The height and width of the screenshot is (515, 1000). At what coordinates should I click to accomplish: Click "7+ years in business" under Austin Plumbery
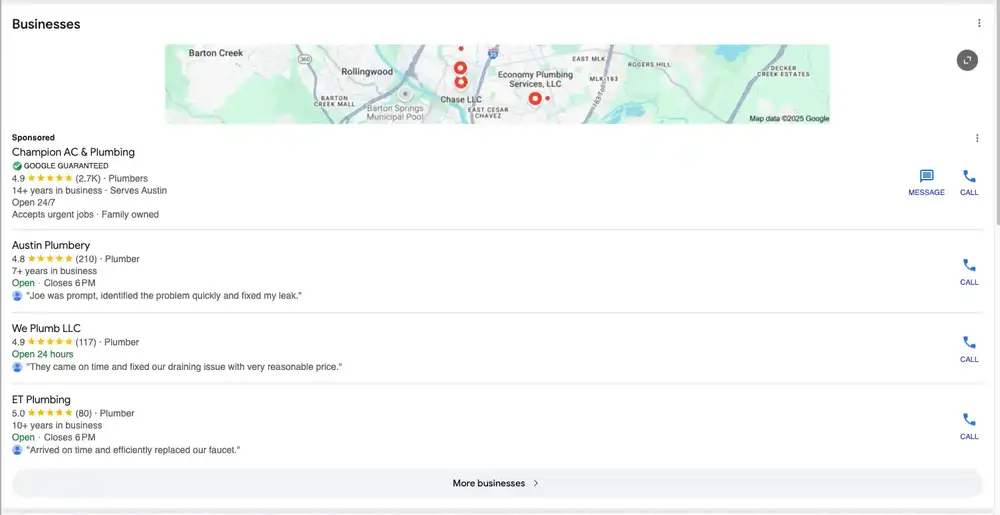pyautogui.click(x=55, y=271)
